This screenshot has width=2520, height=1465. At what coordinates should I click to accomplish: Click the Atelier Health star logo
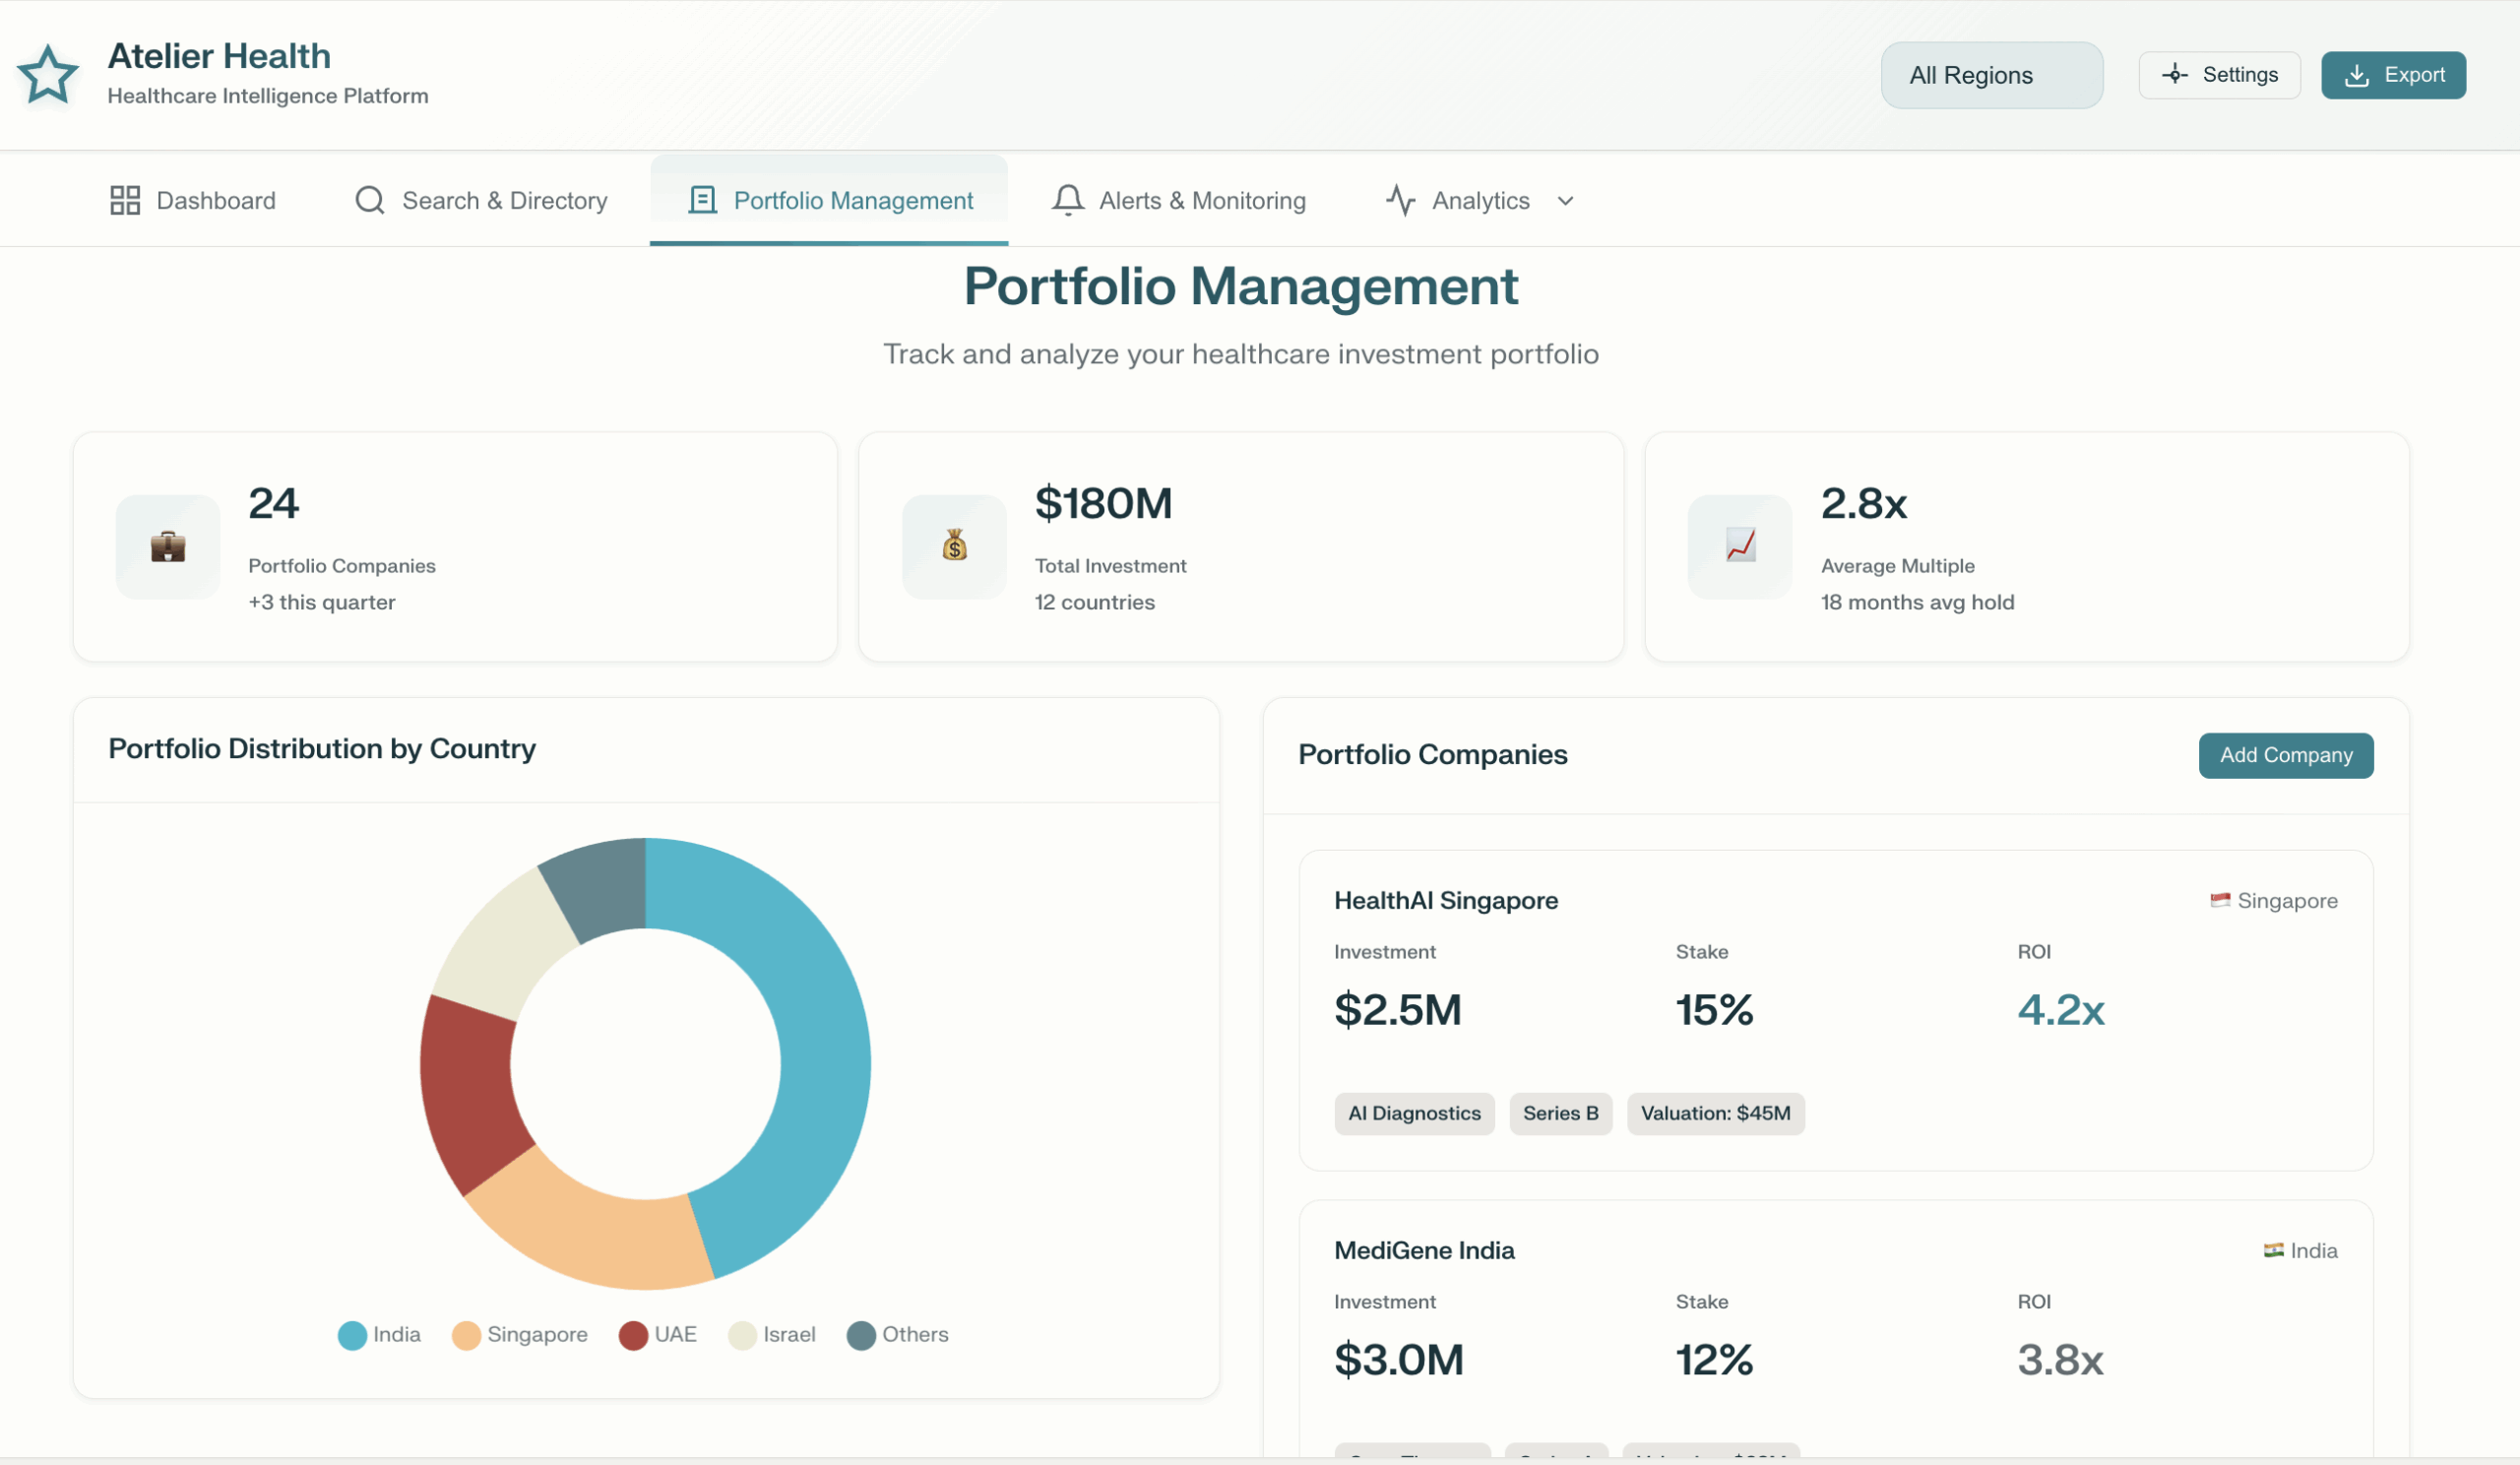[47, 75]
